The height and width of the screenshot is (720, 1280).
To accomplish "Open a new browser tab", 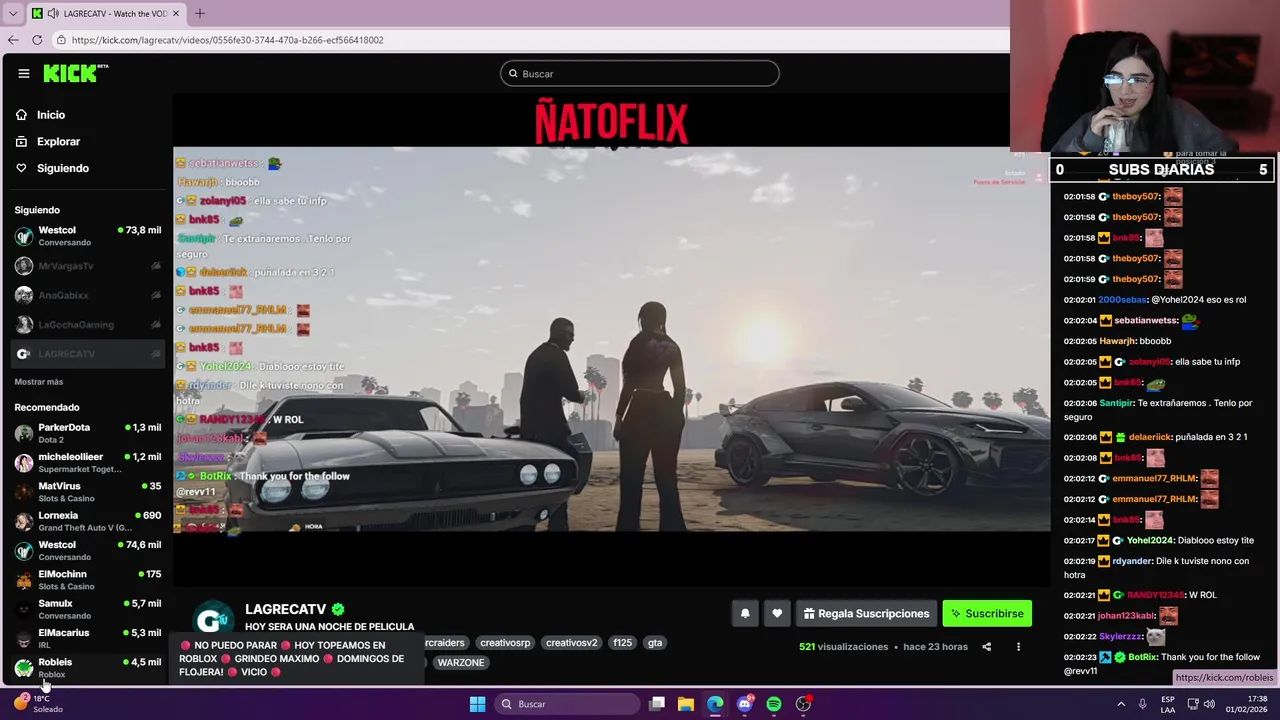I will [199, 13].
